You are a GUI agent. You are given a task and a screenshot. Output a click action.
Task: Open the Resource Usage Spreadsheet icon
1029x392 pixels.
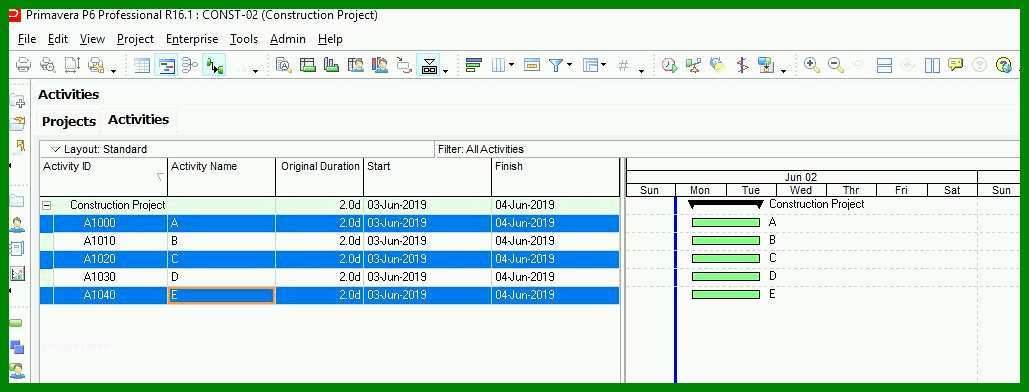[356, 65]
